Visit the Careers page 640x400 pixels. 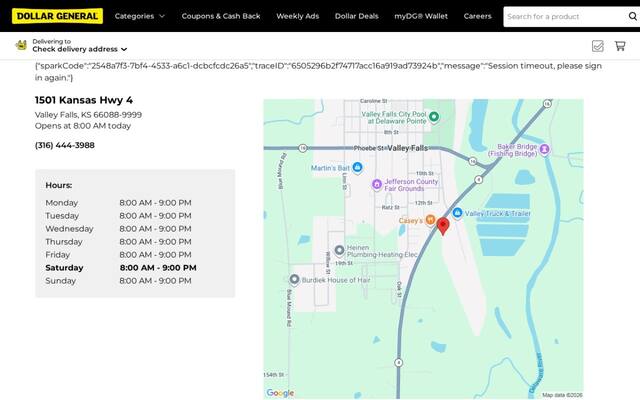point(478,16)
